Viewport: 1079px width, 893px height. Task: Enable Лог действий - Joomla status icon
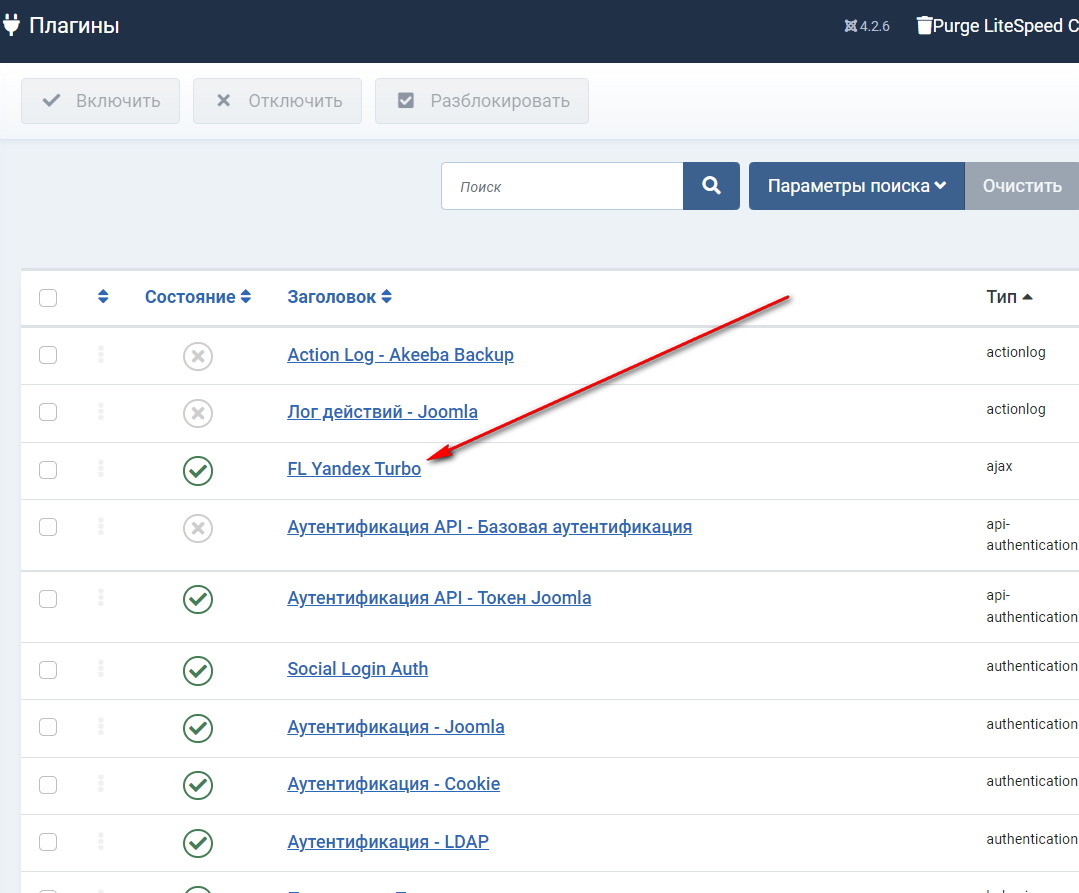(198, 413)
